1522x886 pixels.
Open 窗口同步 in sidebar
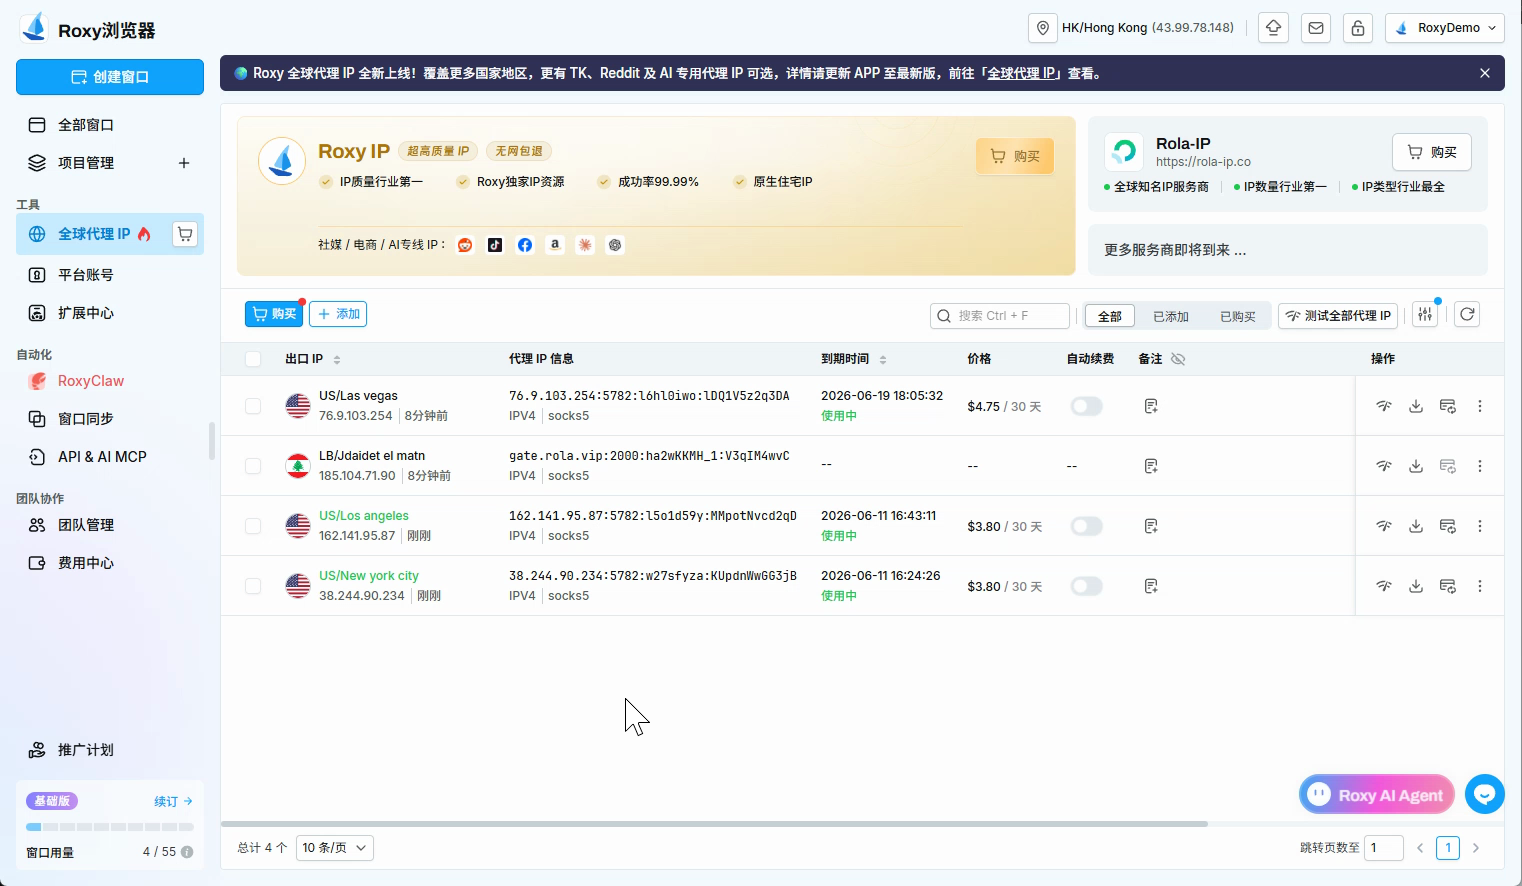pos(110,419)
